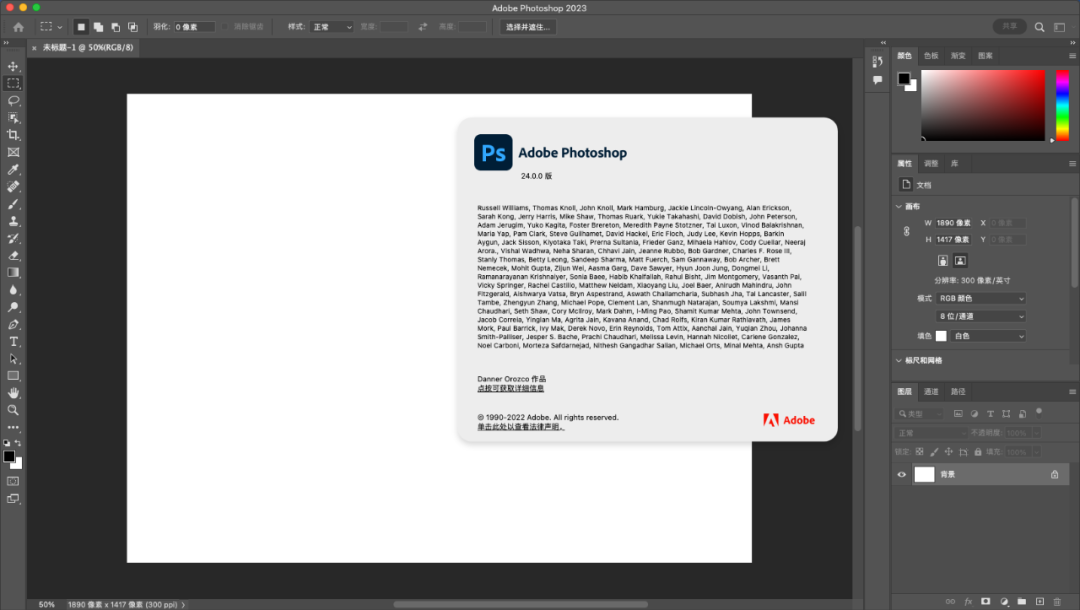
Task: Open the legal notices link under copyright
Action: coord(521,427)
